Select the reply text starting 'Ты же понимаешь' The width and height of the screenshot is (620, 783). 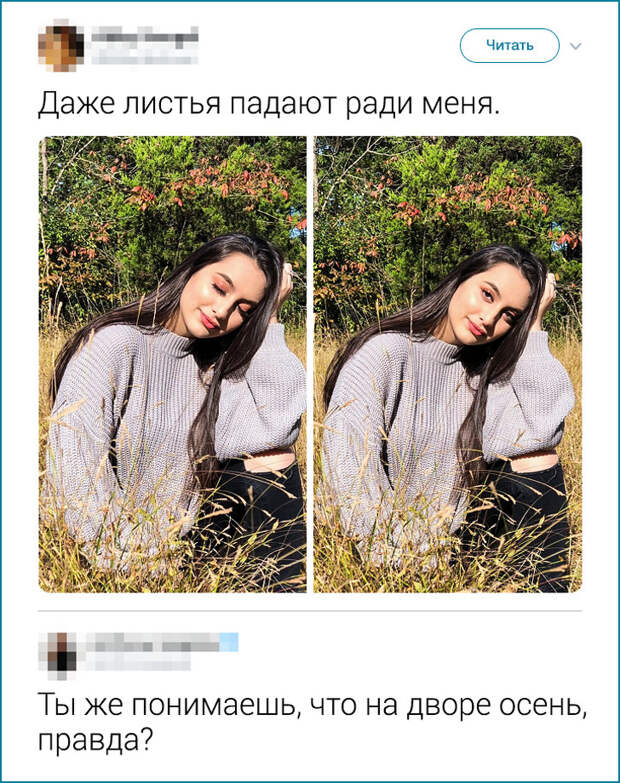(x=311, y=723)
